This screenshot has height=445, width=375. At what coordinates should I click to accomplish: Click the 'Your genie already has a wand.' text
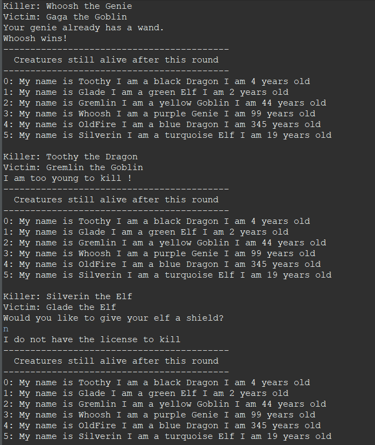coord(84,28)
